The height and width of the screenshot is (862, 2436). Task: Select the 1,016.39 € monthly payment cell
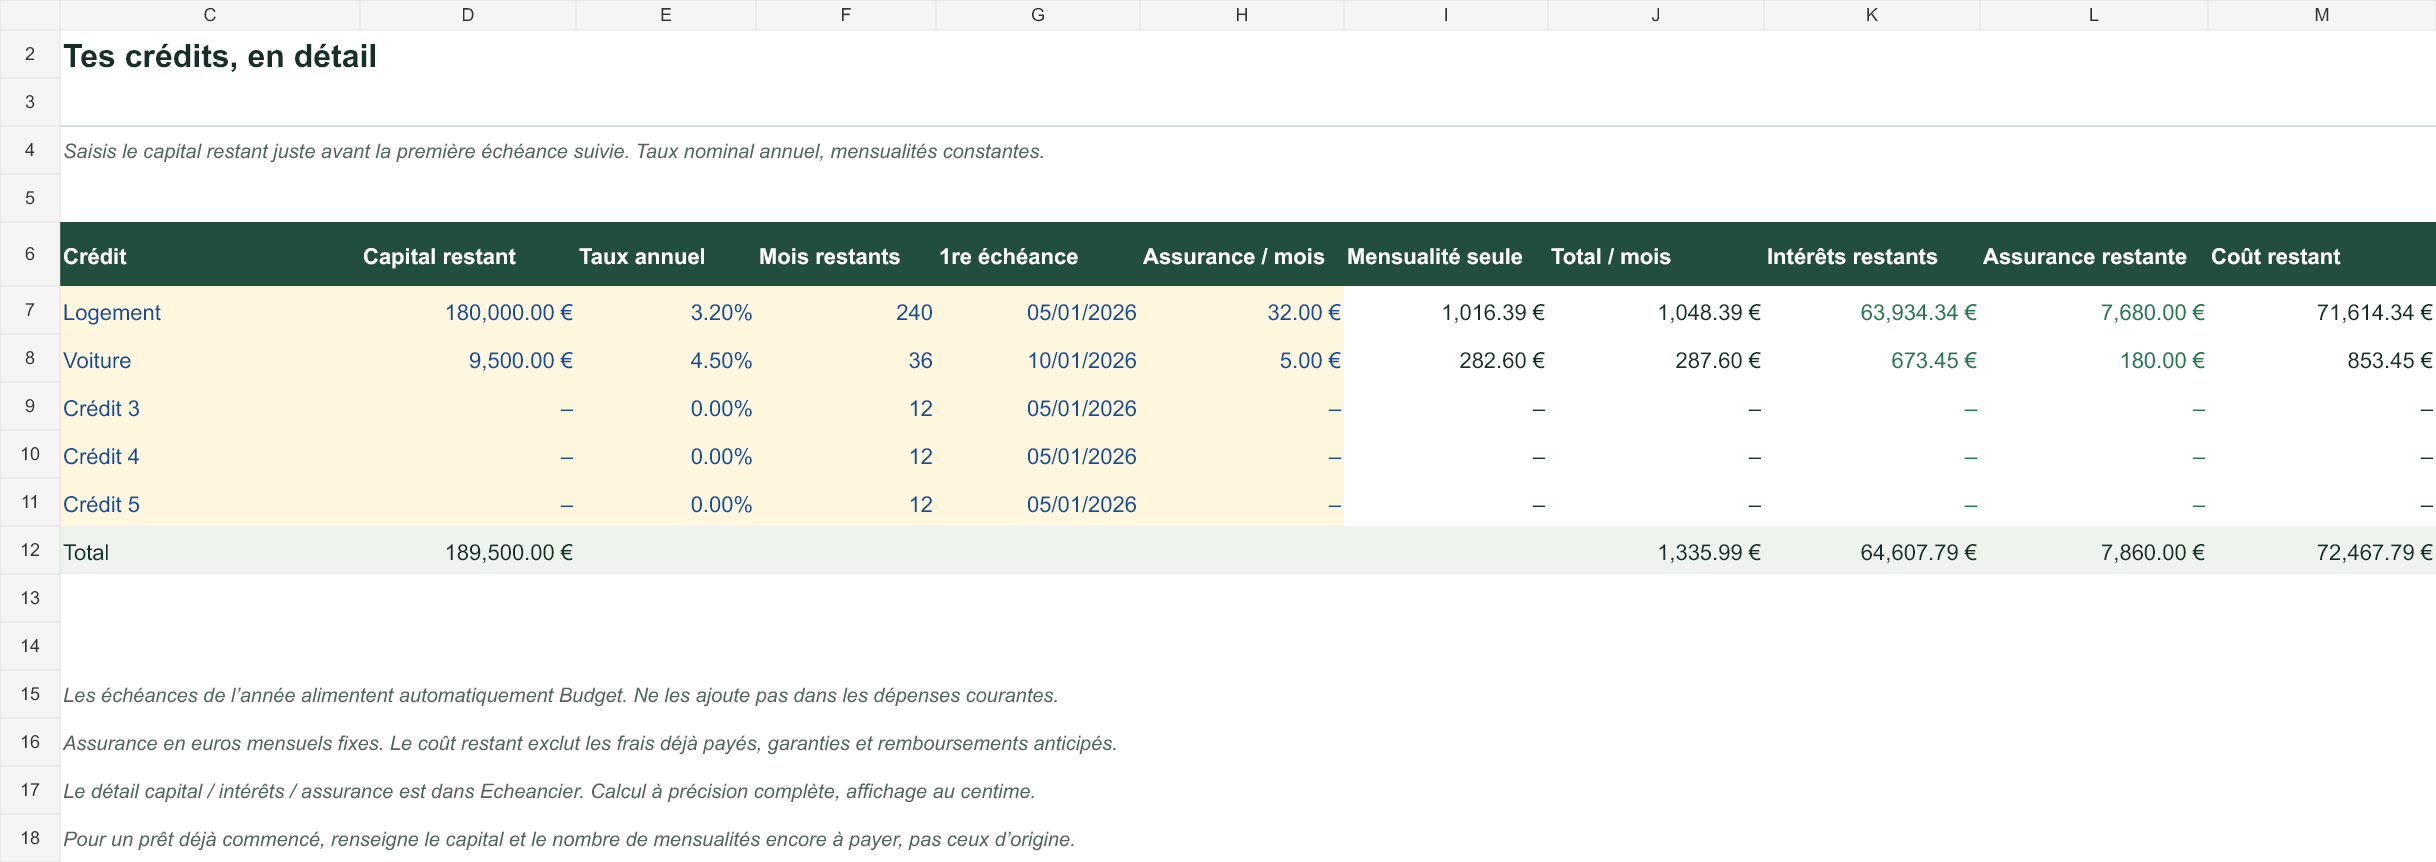1446,312
